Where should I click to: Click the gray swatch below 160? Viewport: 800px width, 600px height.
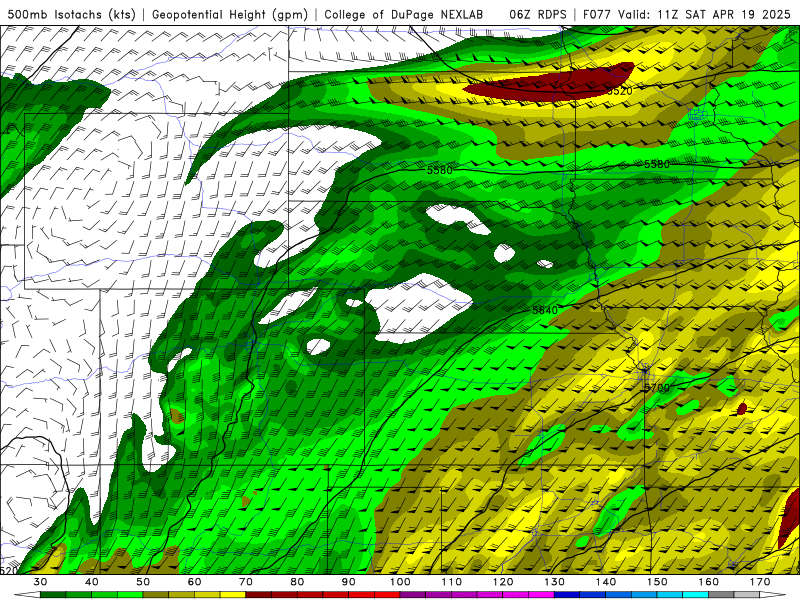(721, 595)
